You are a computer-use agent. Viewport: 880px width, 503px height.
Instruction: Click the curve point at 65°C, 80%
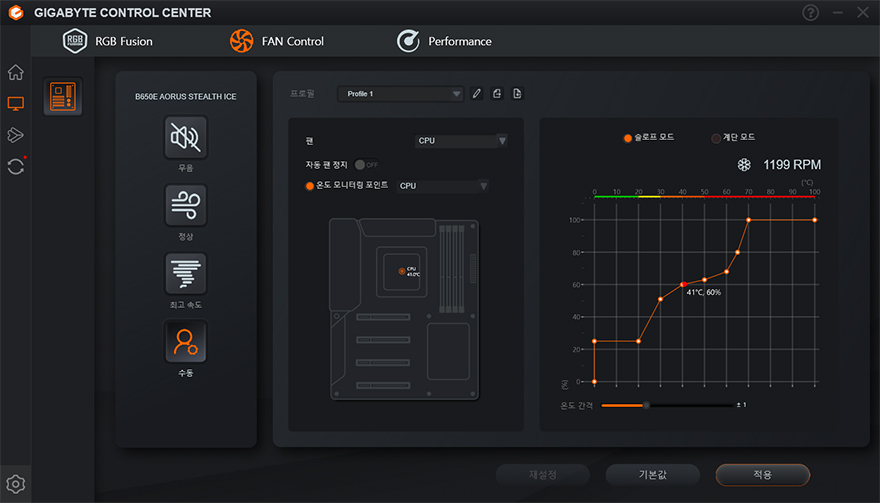[x=737, y=252]
